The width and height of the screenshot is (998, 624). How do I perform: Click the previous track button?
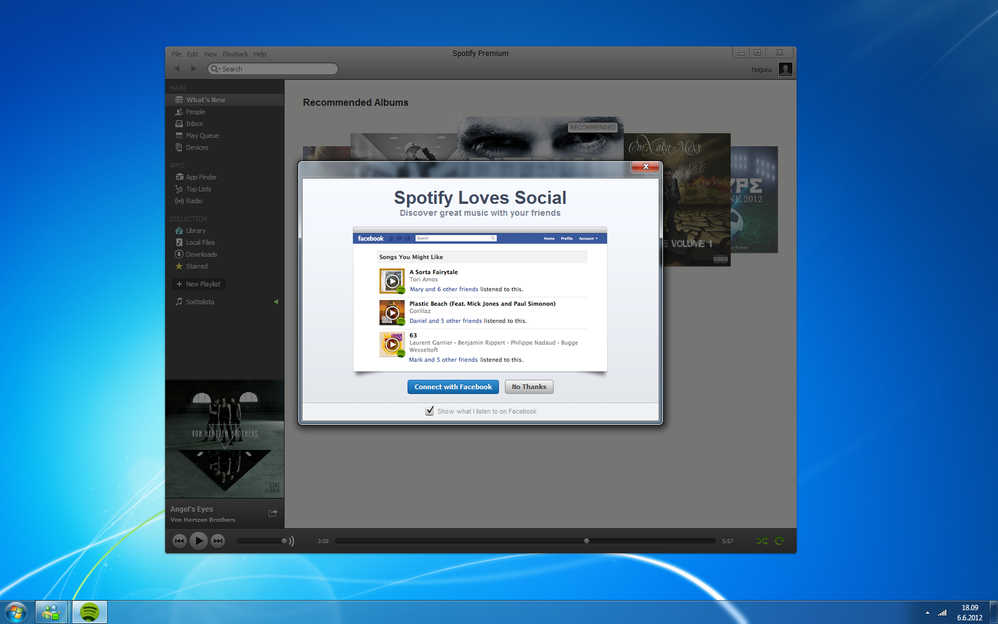click(x=179, y=541)
